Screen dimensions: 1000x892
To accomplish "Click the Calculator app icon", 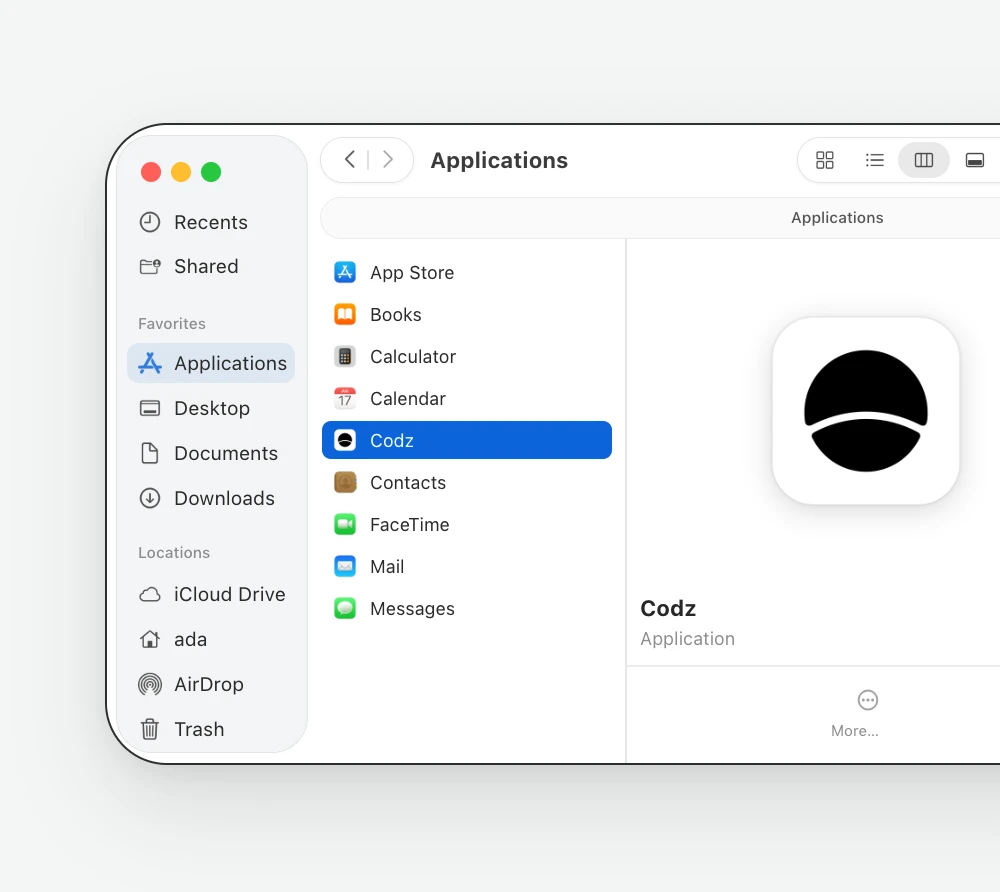I will [x=345, y=356].
